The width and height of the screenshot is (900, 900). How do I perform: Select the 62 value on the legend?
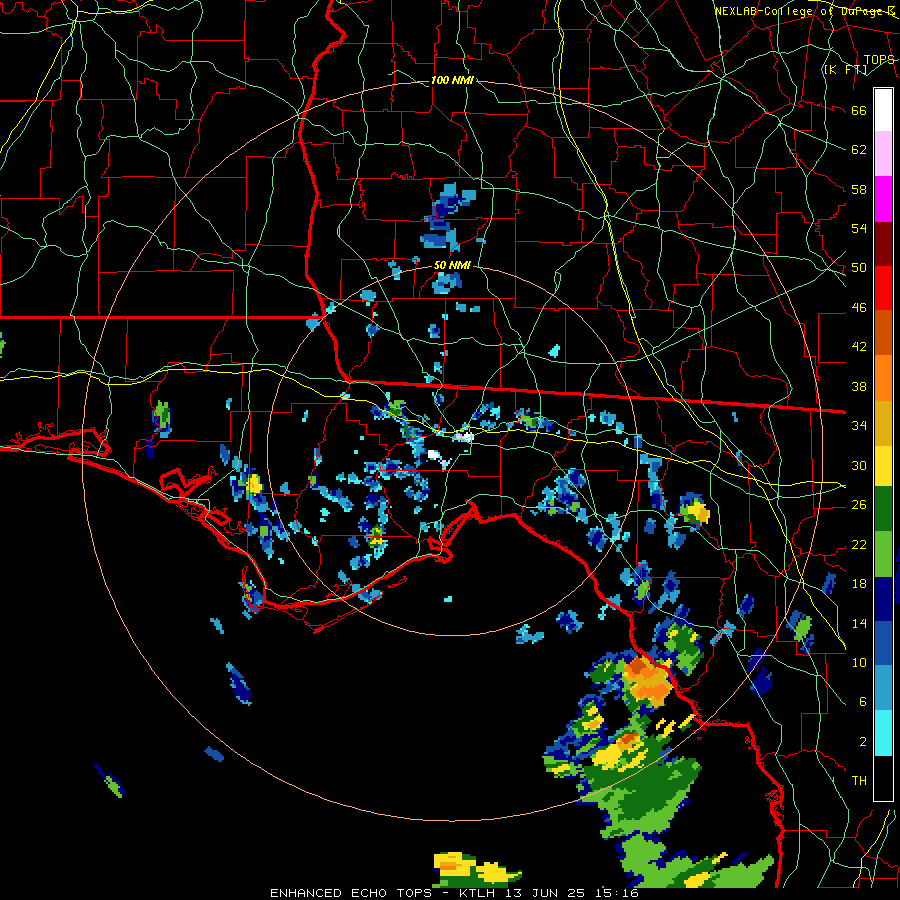(x=859, y=150)
